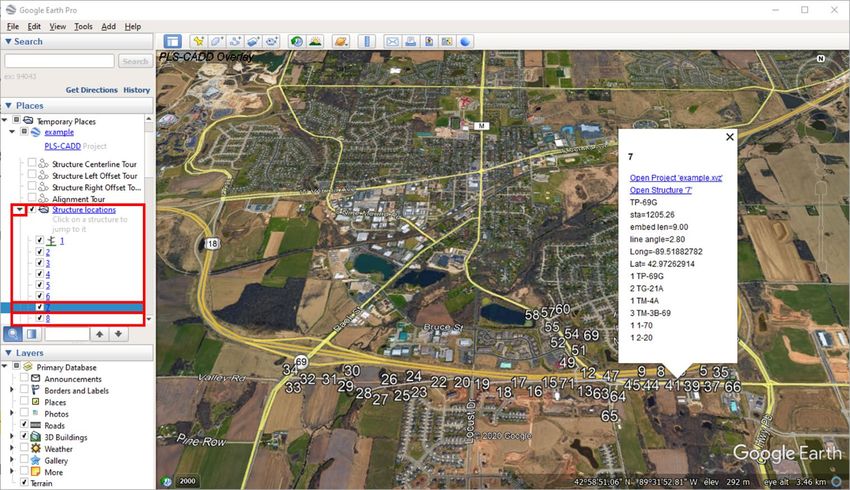The width and height of the screenshot is (850, 490).
Task: Click the Search button
Action: tap(135, 61)
